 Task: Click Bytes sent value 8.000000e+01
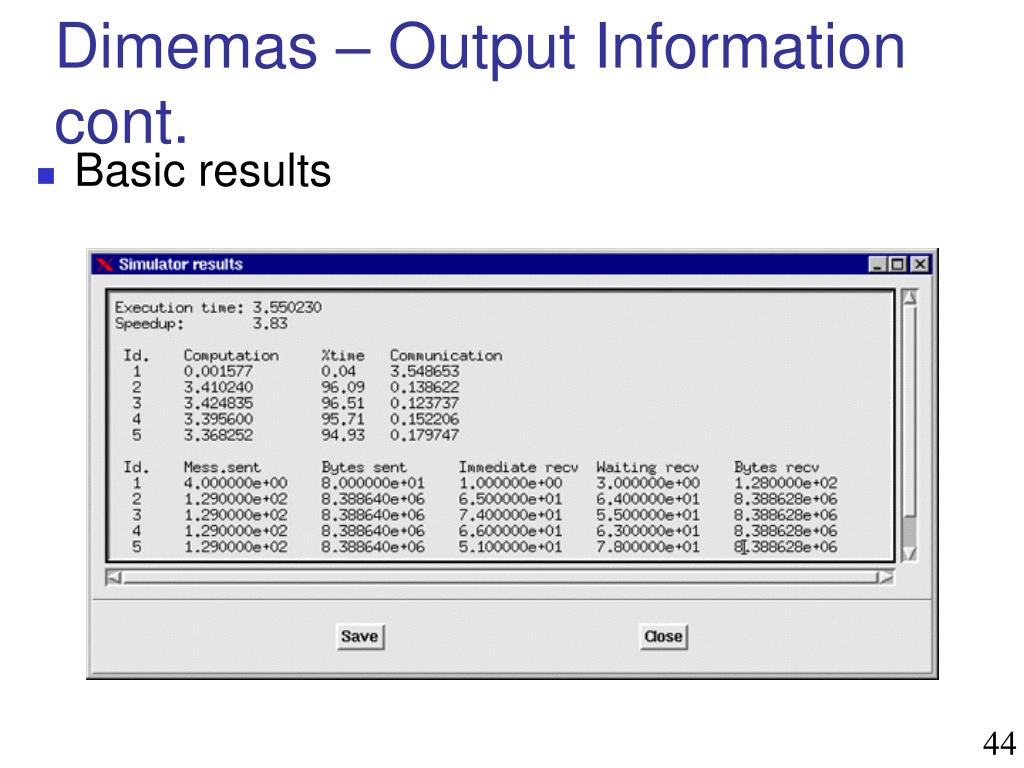click(x=373, y=483)
